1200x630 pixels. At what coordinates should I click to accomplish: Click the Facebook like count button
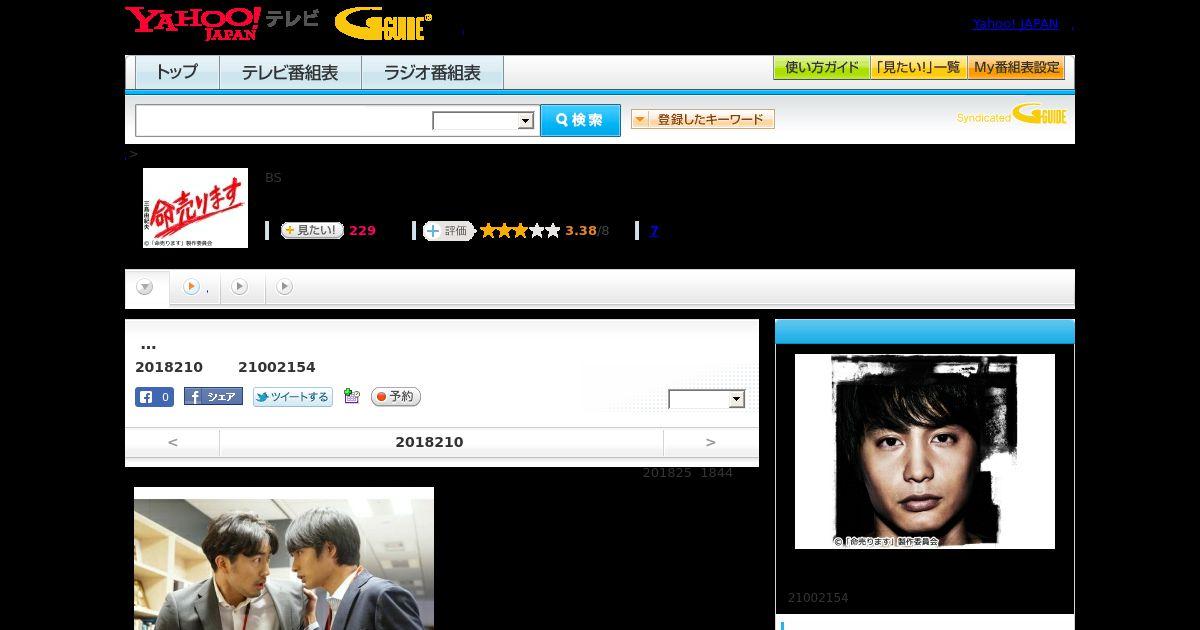coord(155,397)
